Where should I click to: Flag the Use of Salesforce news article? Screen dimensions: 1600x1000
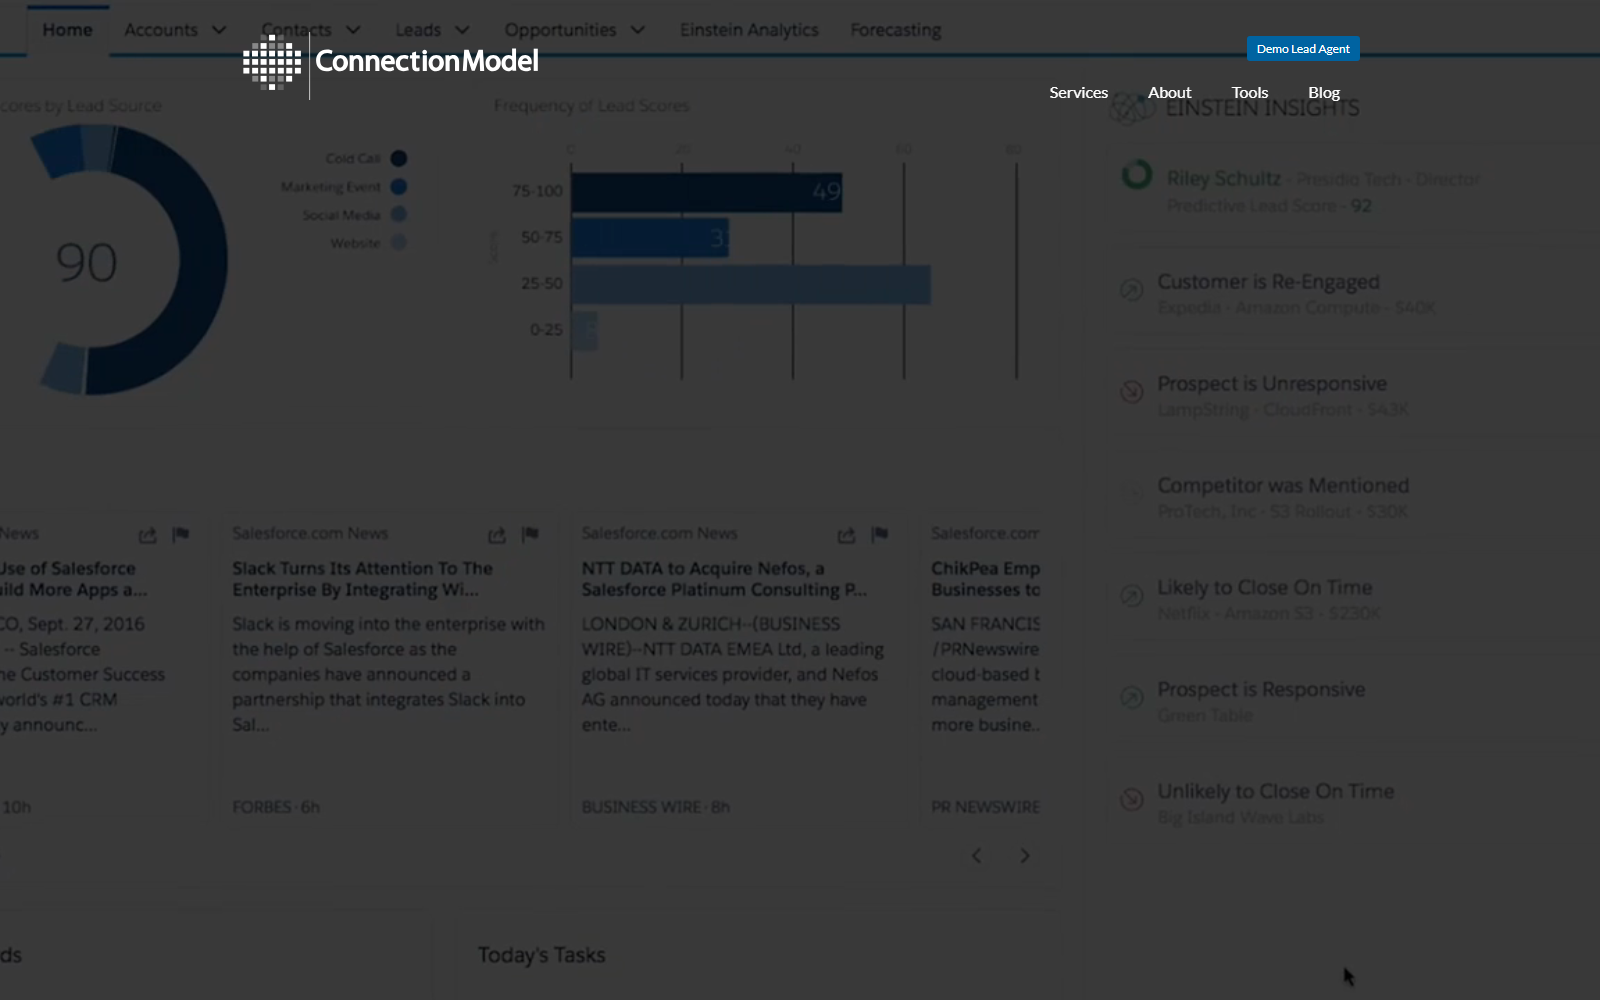(x=181, y=535)
